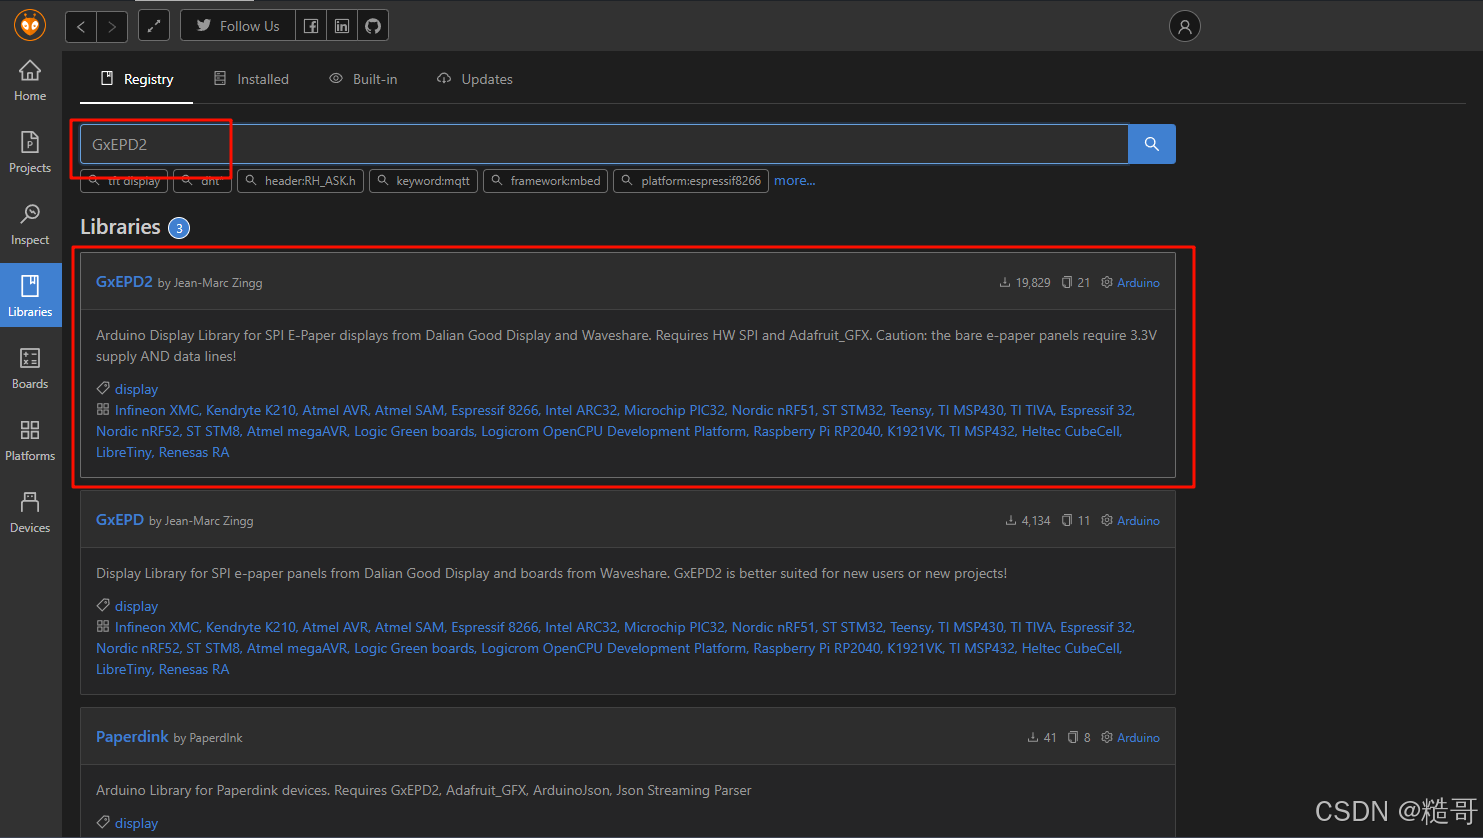
Task: Click the Jean-Marc Zingg author on GxEPD2
Action: point(218,283)
